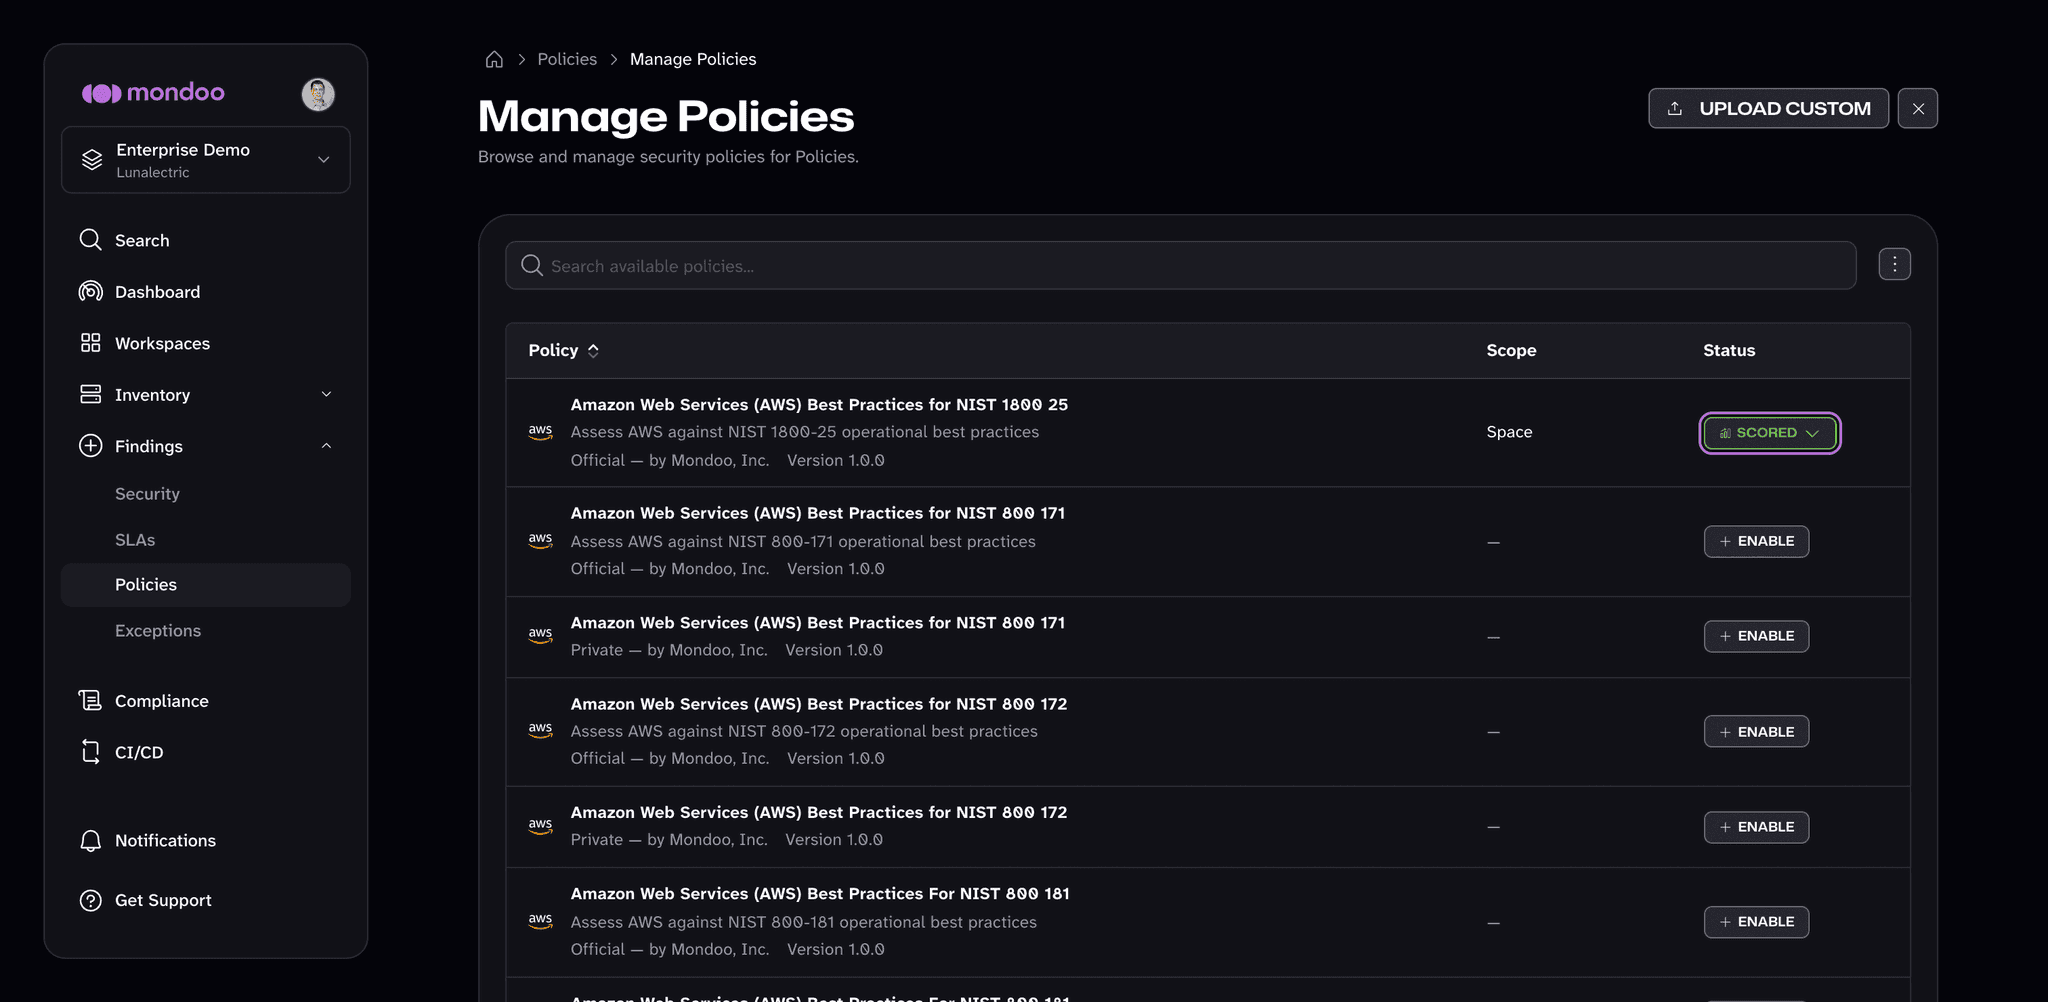This screenshot has width=2048, height=1002.
Task: Enable Official NIST 800 171 policy
Action: point(1756,541)
